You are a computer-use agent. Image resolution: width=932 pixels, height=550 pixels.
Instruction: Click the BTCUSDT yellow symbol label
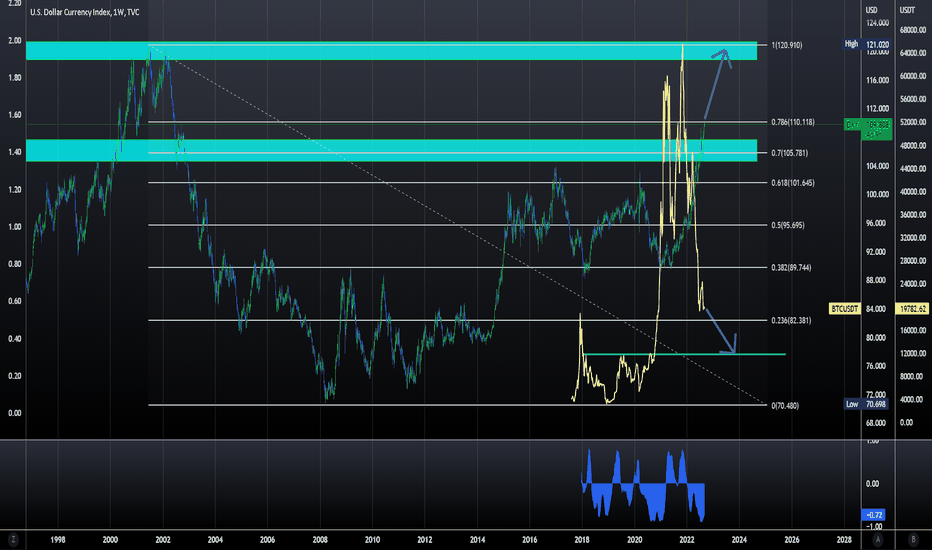pos(845,309)
